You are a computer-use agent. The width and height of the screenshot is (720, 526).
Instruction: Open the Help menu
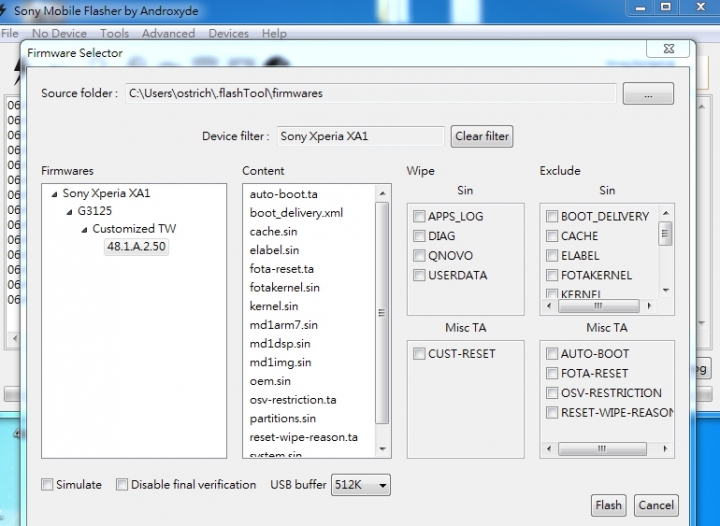pos(274,34)
